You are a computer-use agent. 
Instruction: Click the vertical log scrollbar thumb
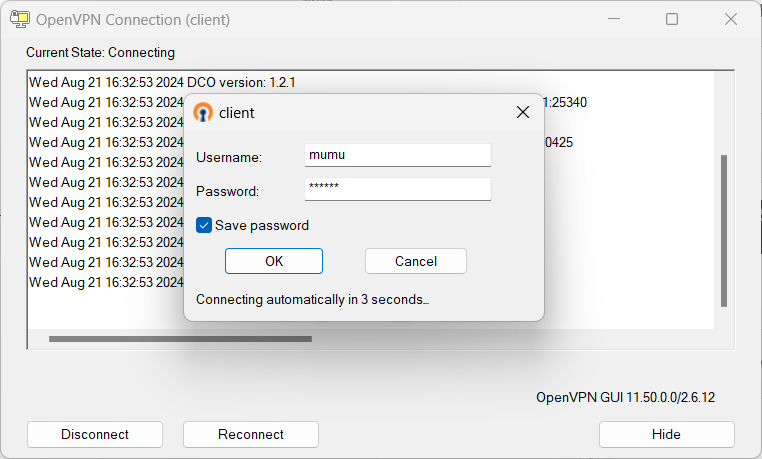tap(724, 230)
